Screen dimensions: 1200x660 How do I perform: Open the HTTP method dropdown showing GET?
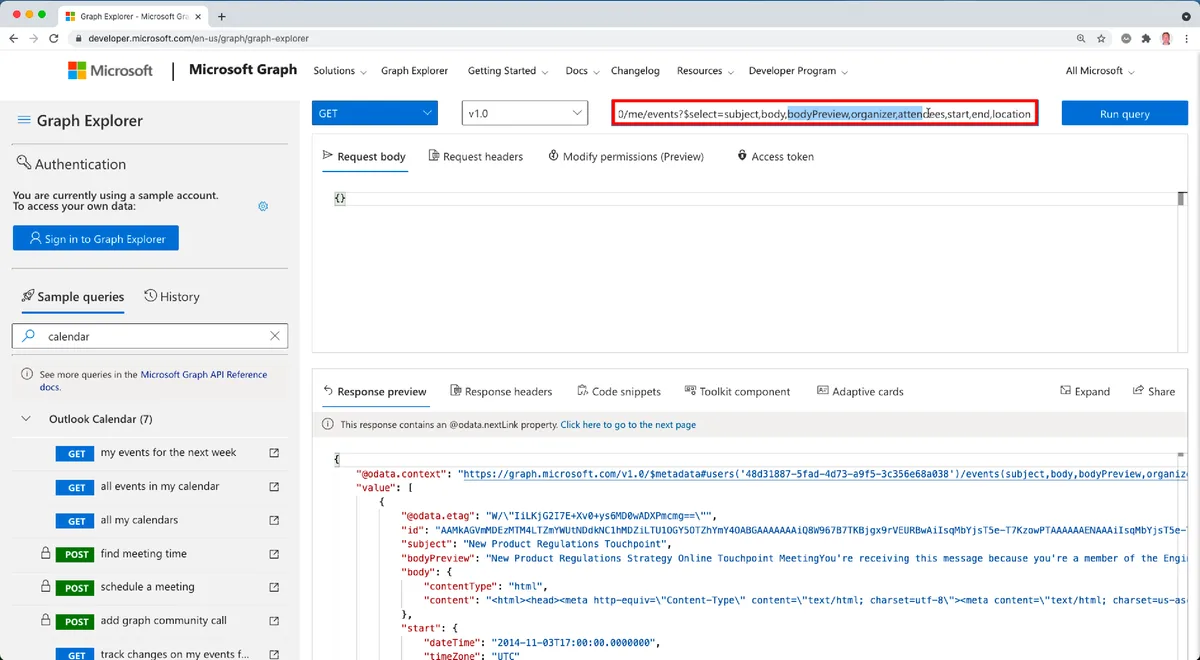pyautogui.click(x=374, y=113)
